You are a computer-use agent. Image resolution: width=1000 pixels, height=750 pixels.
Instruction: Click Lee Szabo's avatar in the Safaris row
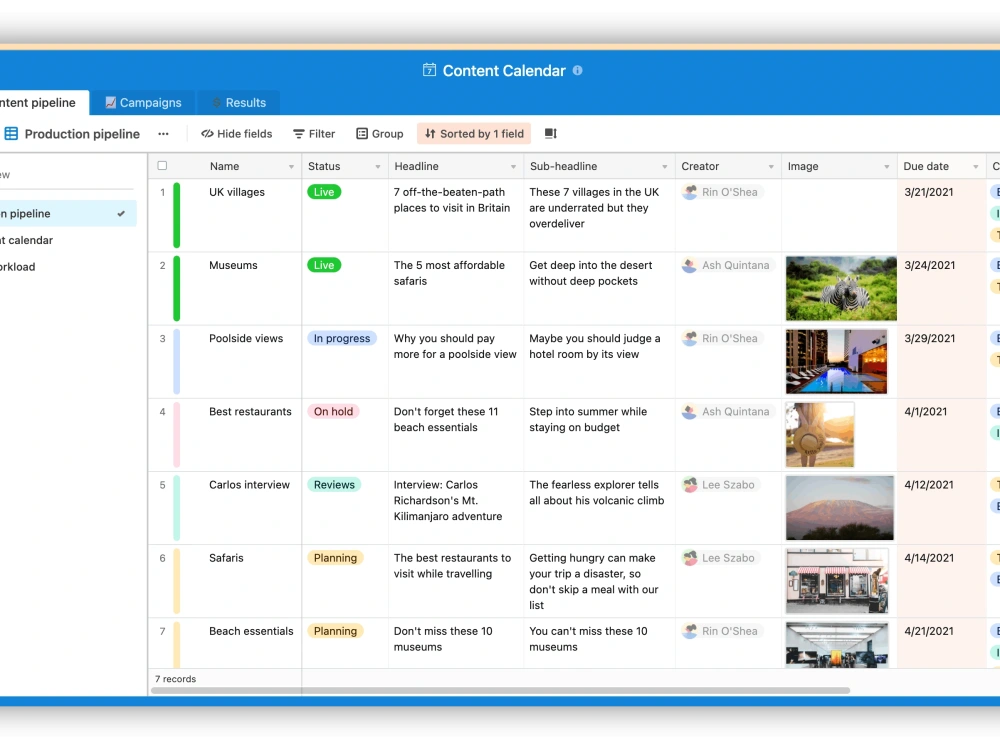pos(689,558)
